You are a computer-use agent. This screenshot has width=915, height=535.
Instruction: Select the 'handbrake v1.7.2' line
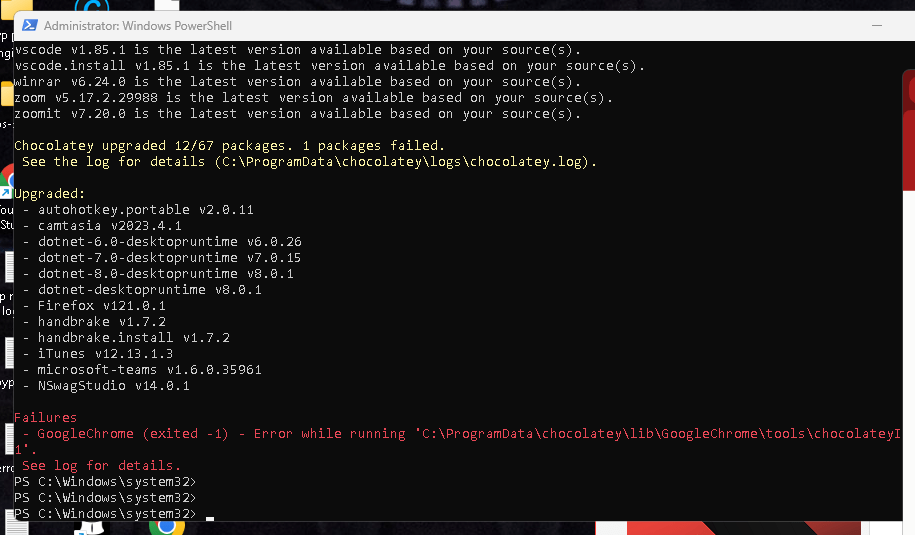click(x=94, y=322)
